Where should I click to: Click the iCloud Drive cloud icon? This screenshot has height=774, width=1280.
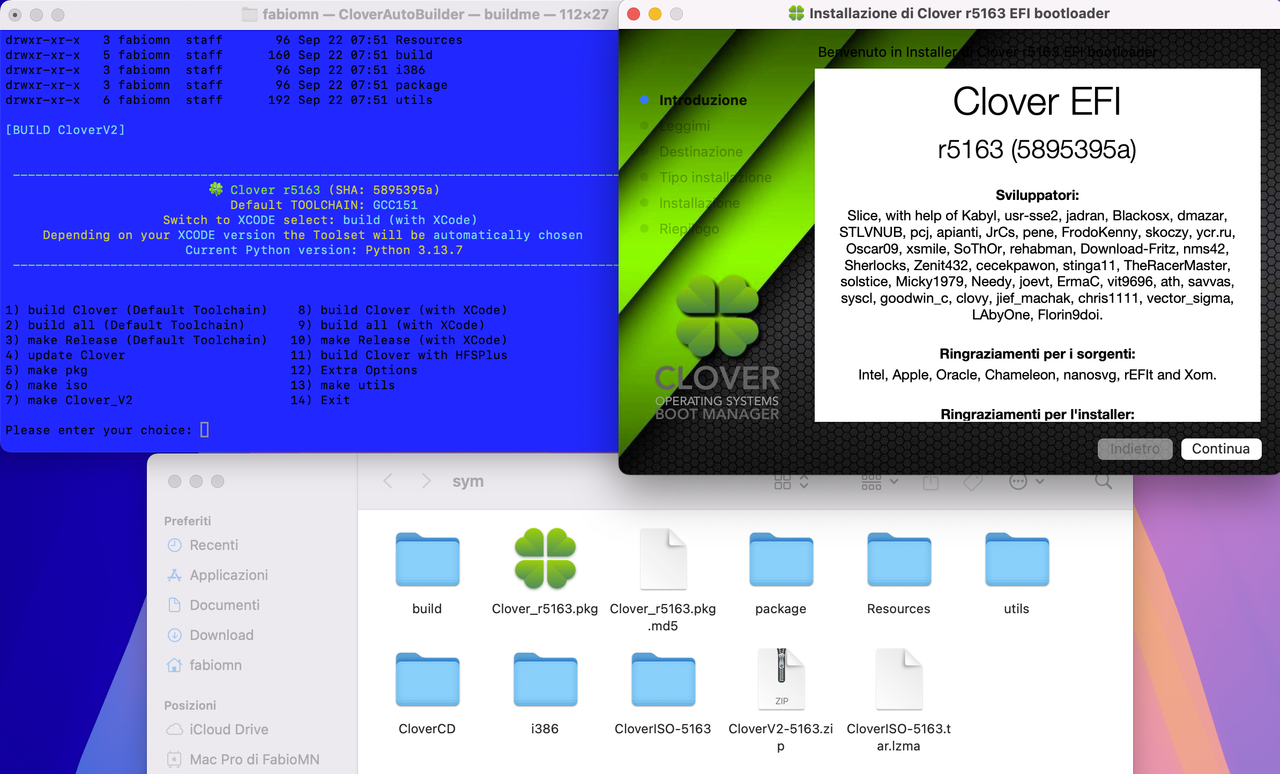[175, 729]
